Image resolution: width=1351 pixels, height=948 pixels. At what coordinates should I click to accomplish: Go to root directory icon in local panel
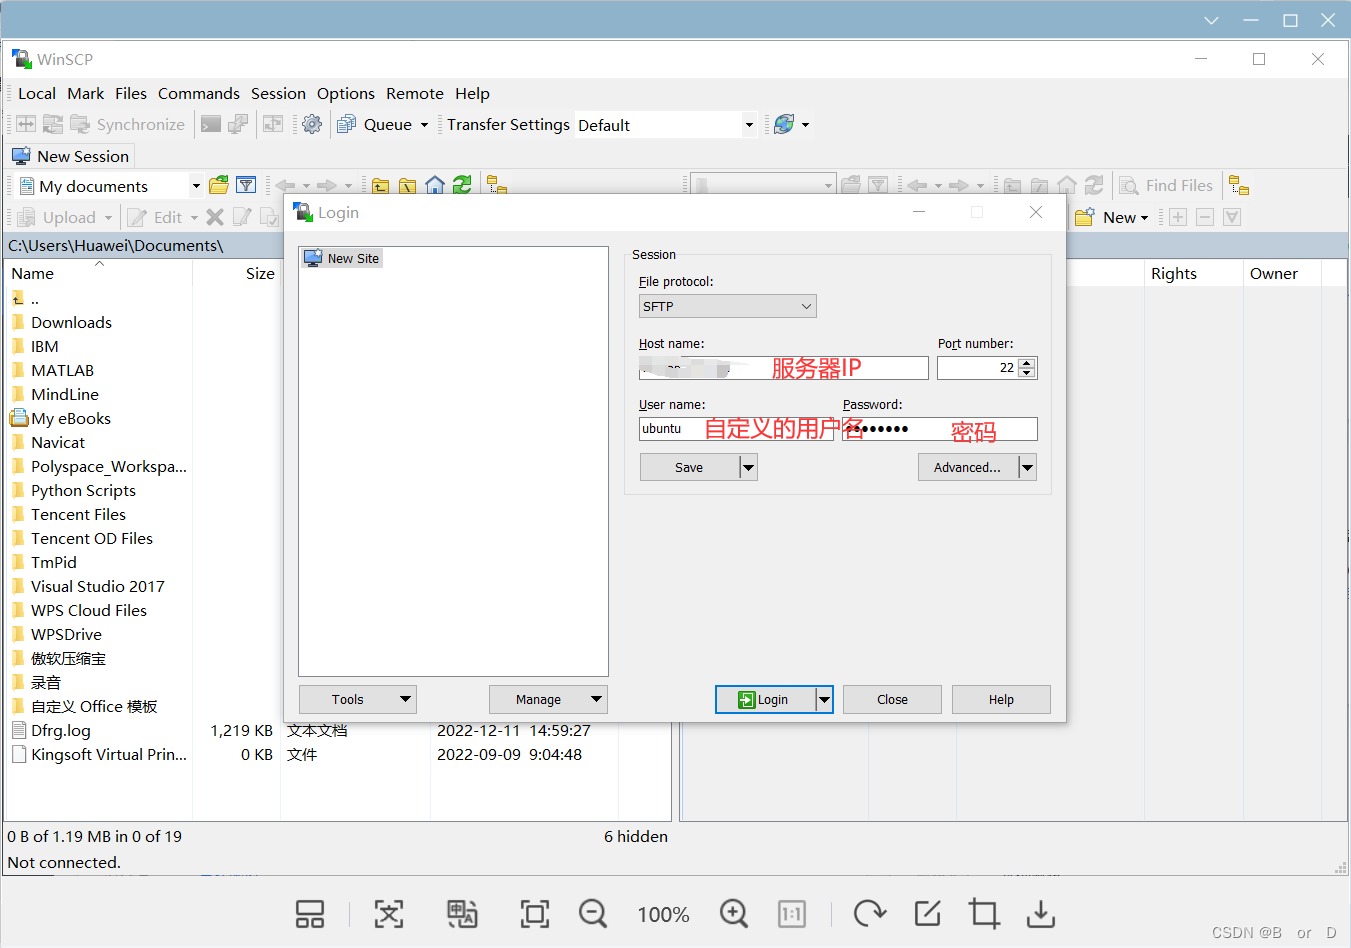pos(408,185)
